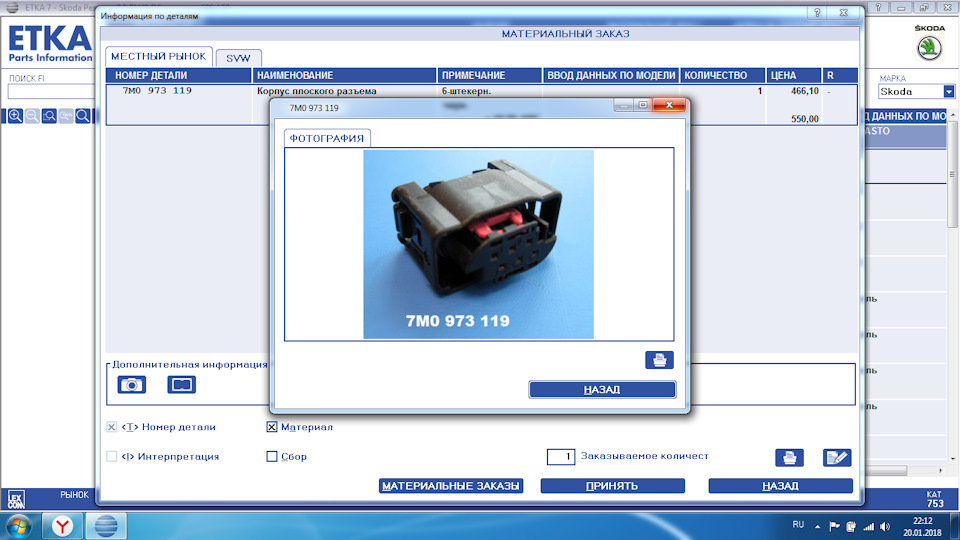Select part number 7M0 973 119 table cell
960x540 pixels.
pos(157,91)
